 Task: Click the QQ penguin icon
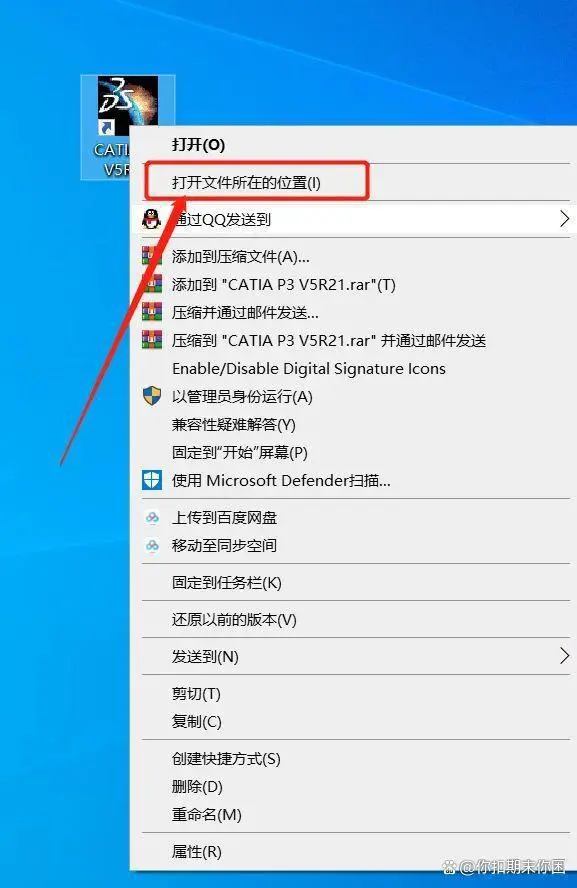[151, 219]
